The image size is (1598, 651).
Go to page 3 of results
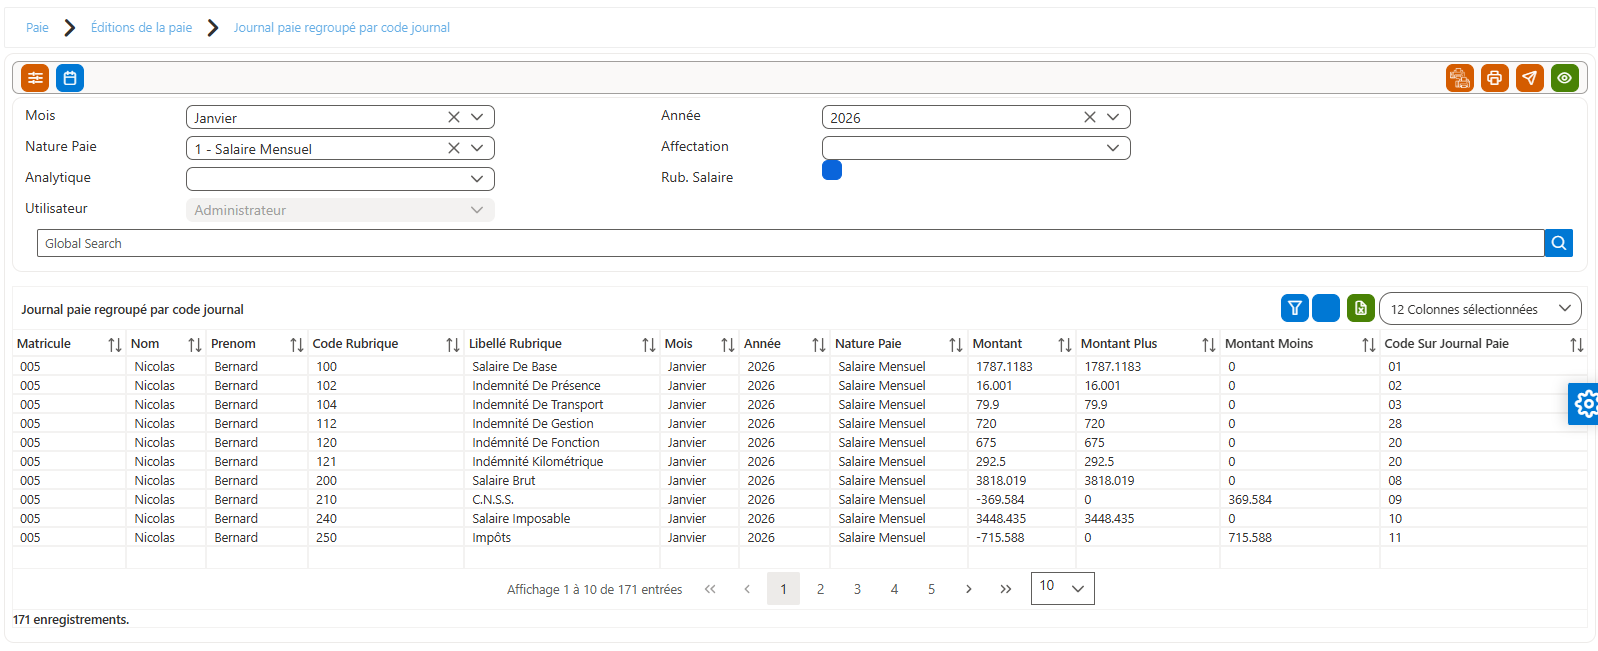[857, 589]
